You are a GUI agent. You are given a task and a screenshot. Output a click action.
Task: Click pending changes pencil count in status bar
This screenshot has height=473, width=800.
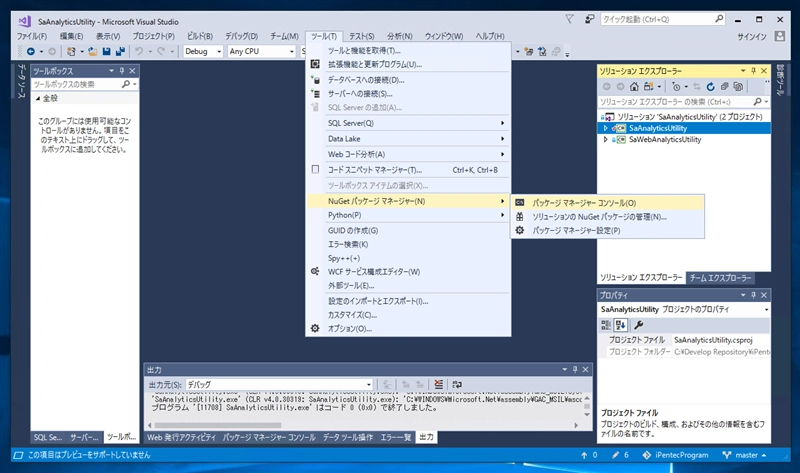point(620,455)
